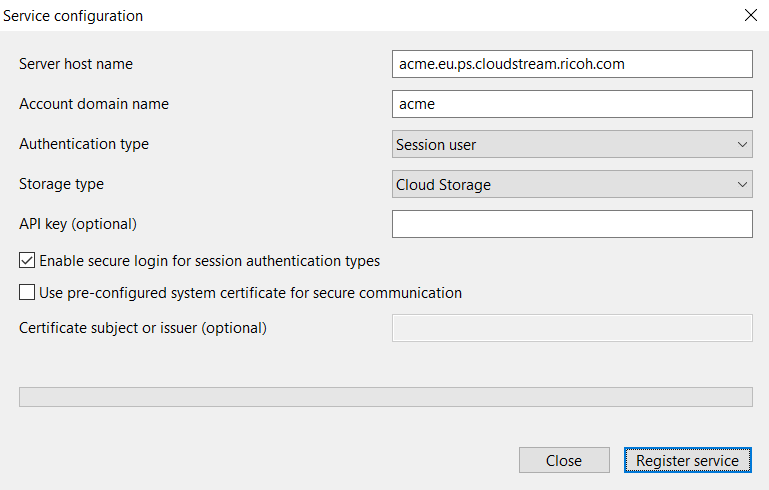Click the Service configuration title bar text

[73, 16]
